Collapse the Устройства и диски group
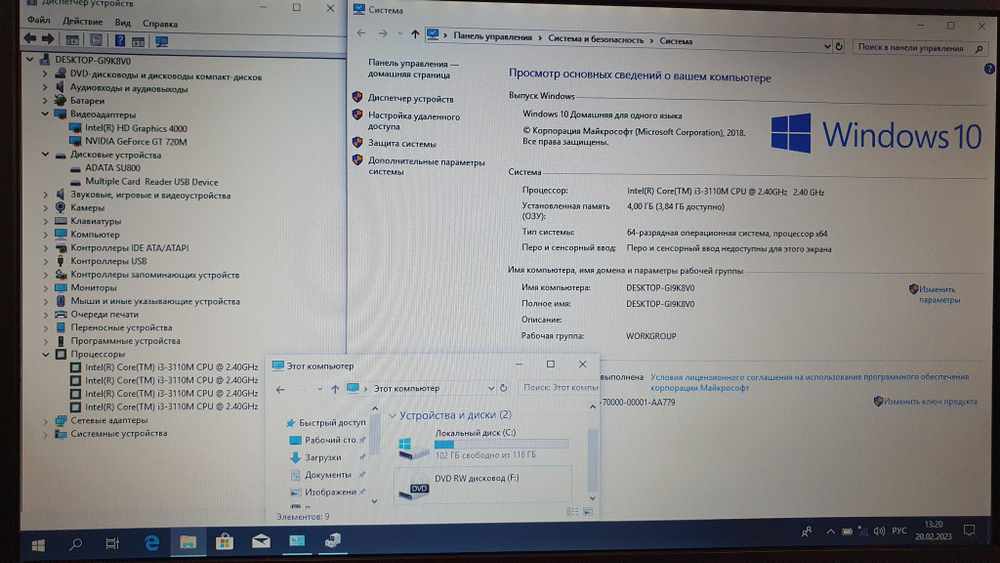 392,416
